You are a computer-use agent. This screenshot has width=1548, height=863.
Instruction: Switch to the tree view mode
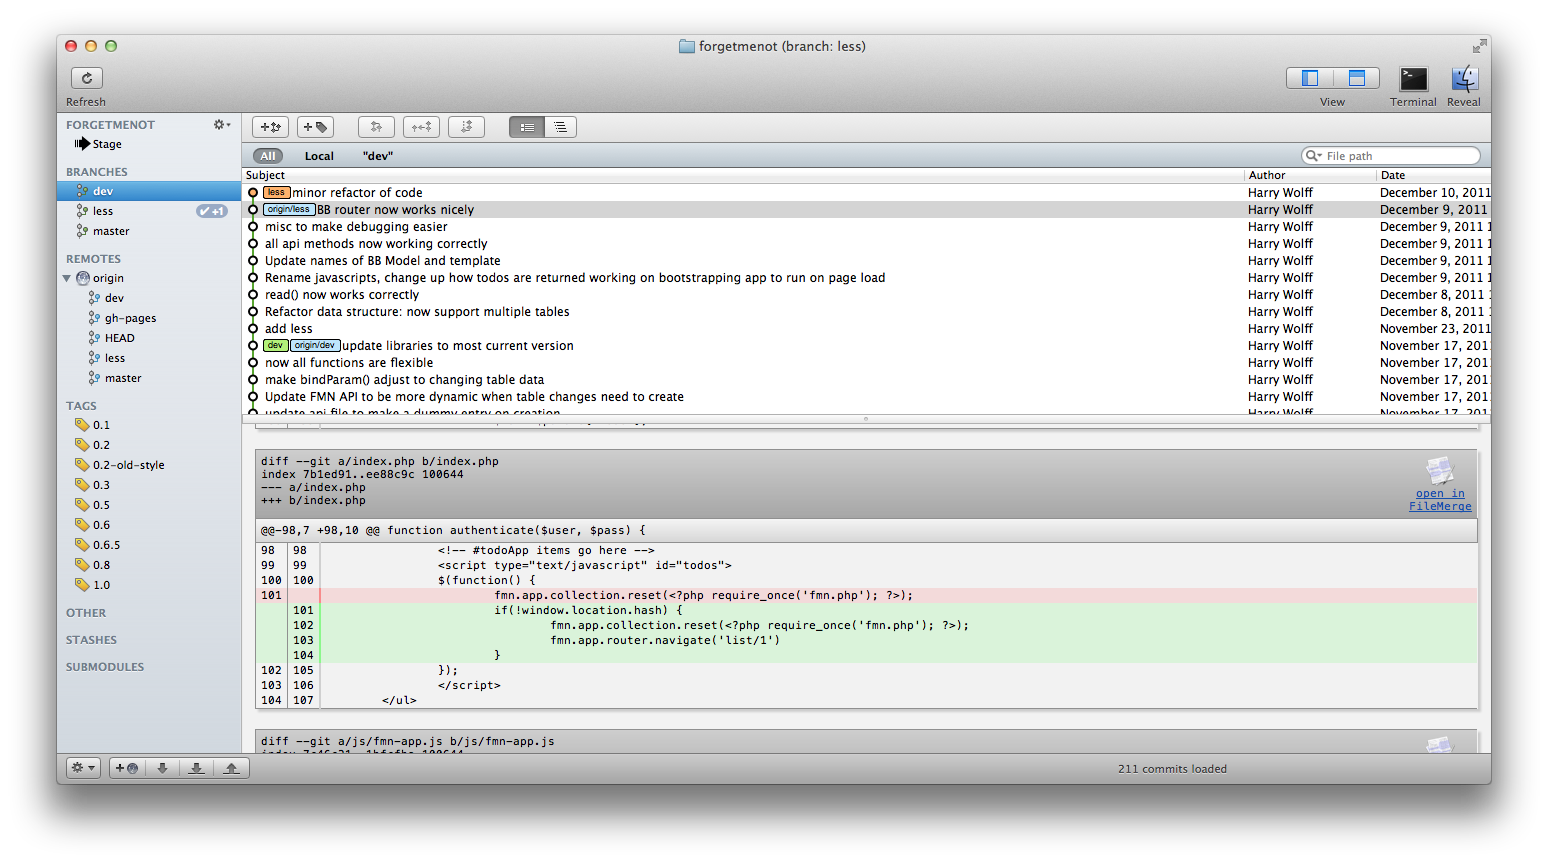point(560,127)
